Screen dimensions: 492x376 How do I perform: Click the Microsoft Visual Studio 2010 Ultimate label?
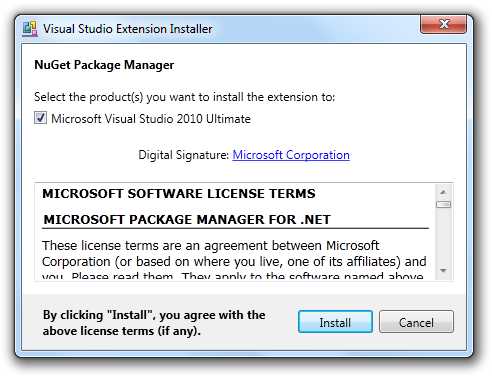tap(151, 119)
